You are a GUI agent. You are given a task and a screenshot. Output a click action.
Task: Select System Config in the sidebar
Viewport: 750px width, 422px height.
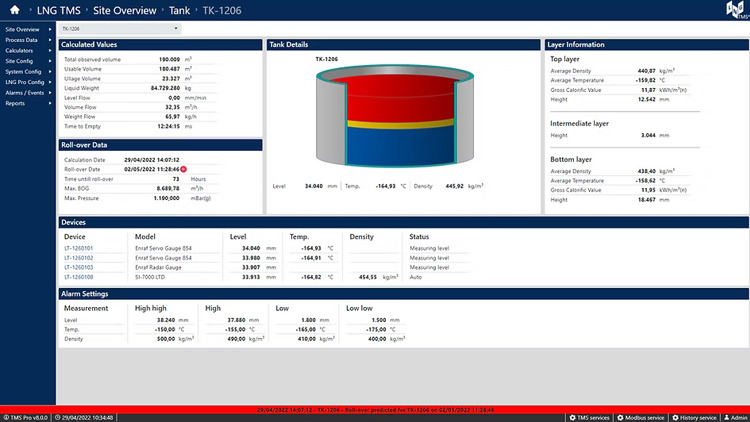[25, 71]
